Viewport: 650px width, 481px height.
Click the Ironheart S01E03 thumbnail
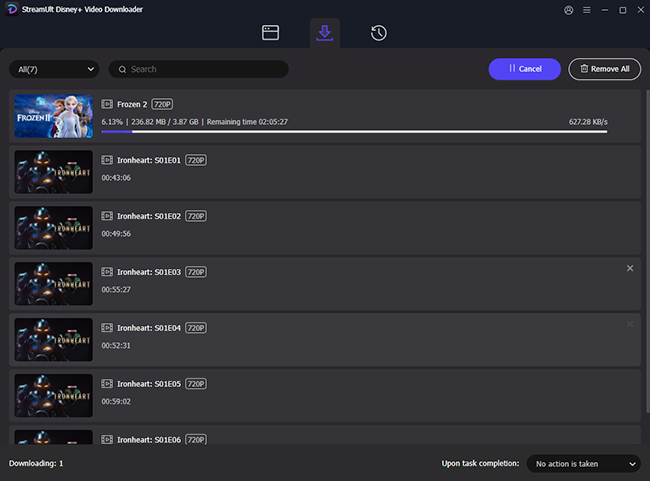53,284
